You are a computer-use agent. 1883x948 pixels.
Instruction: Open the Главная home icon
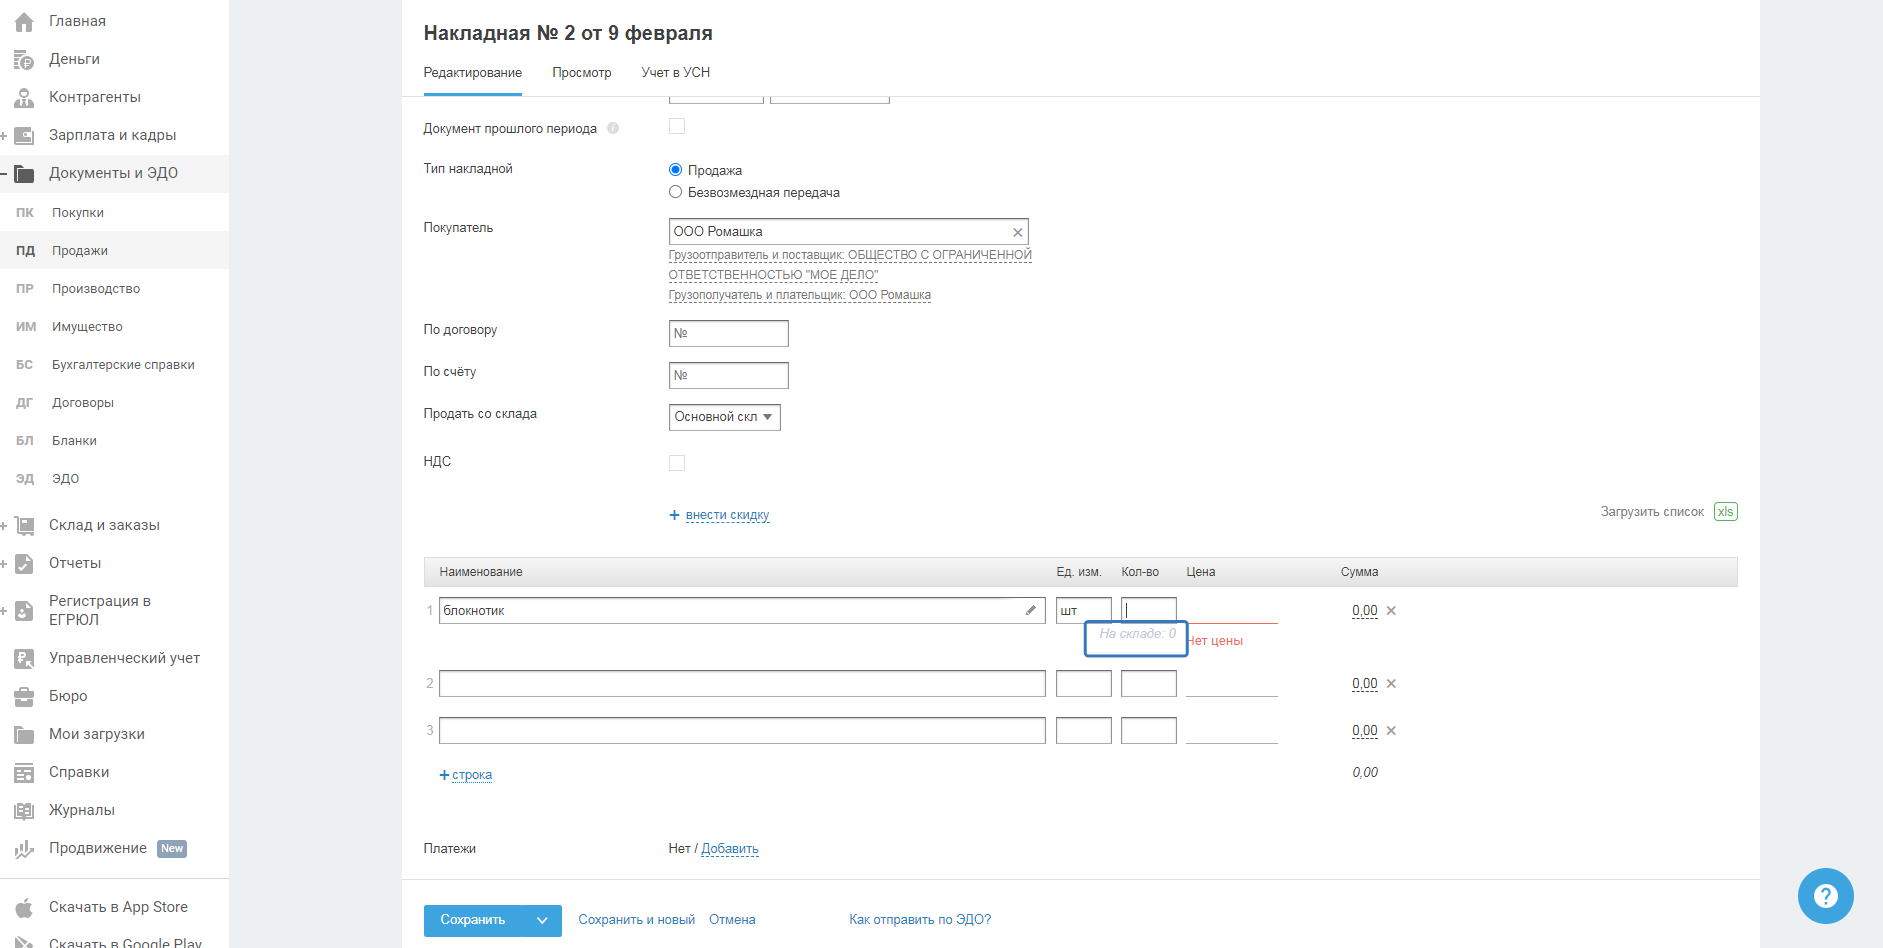24,21
